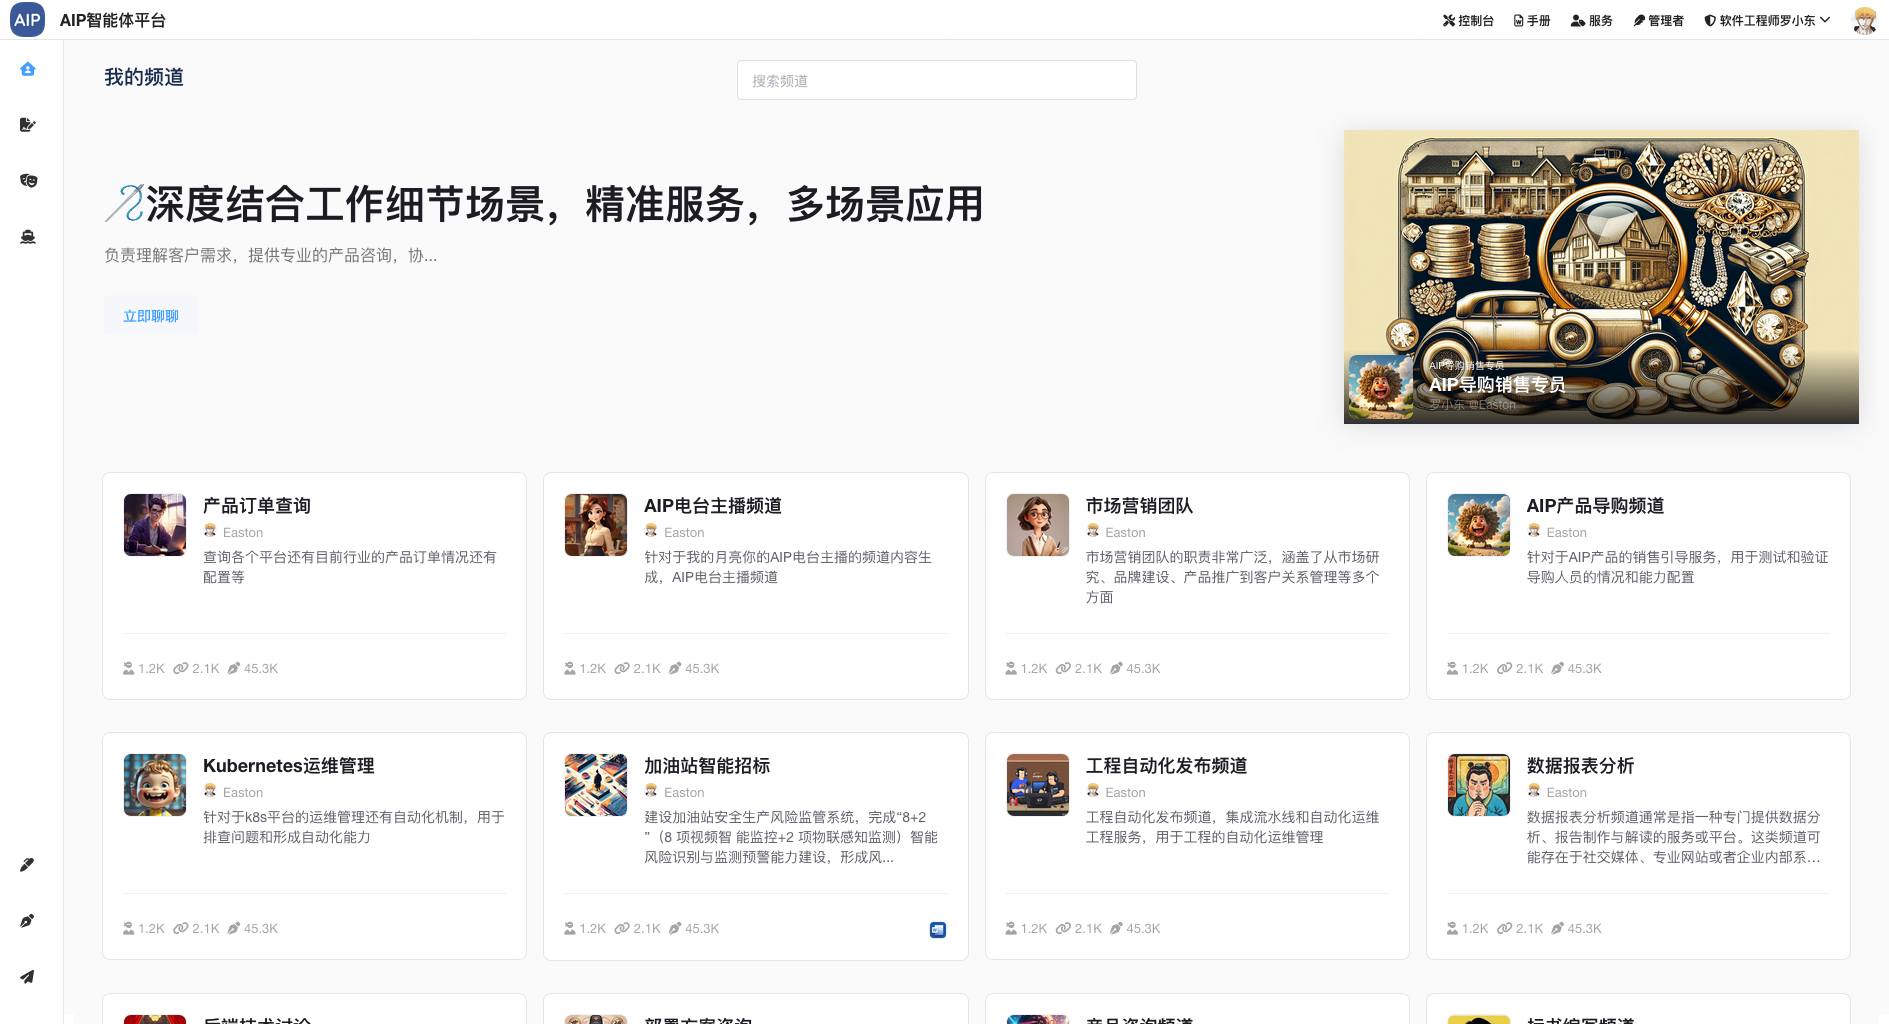Click the AIP电台主播频道 avatar image
The height and width of the screenshot is (1024, 1889).
596,525
